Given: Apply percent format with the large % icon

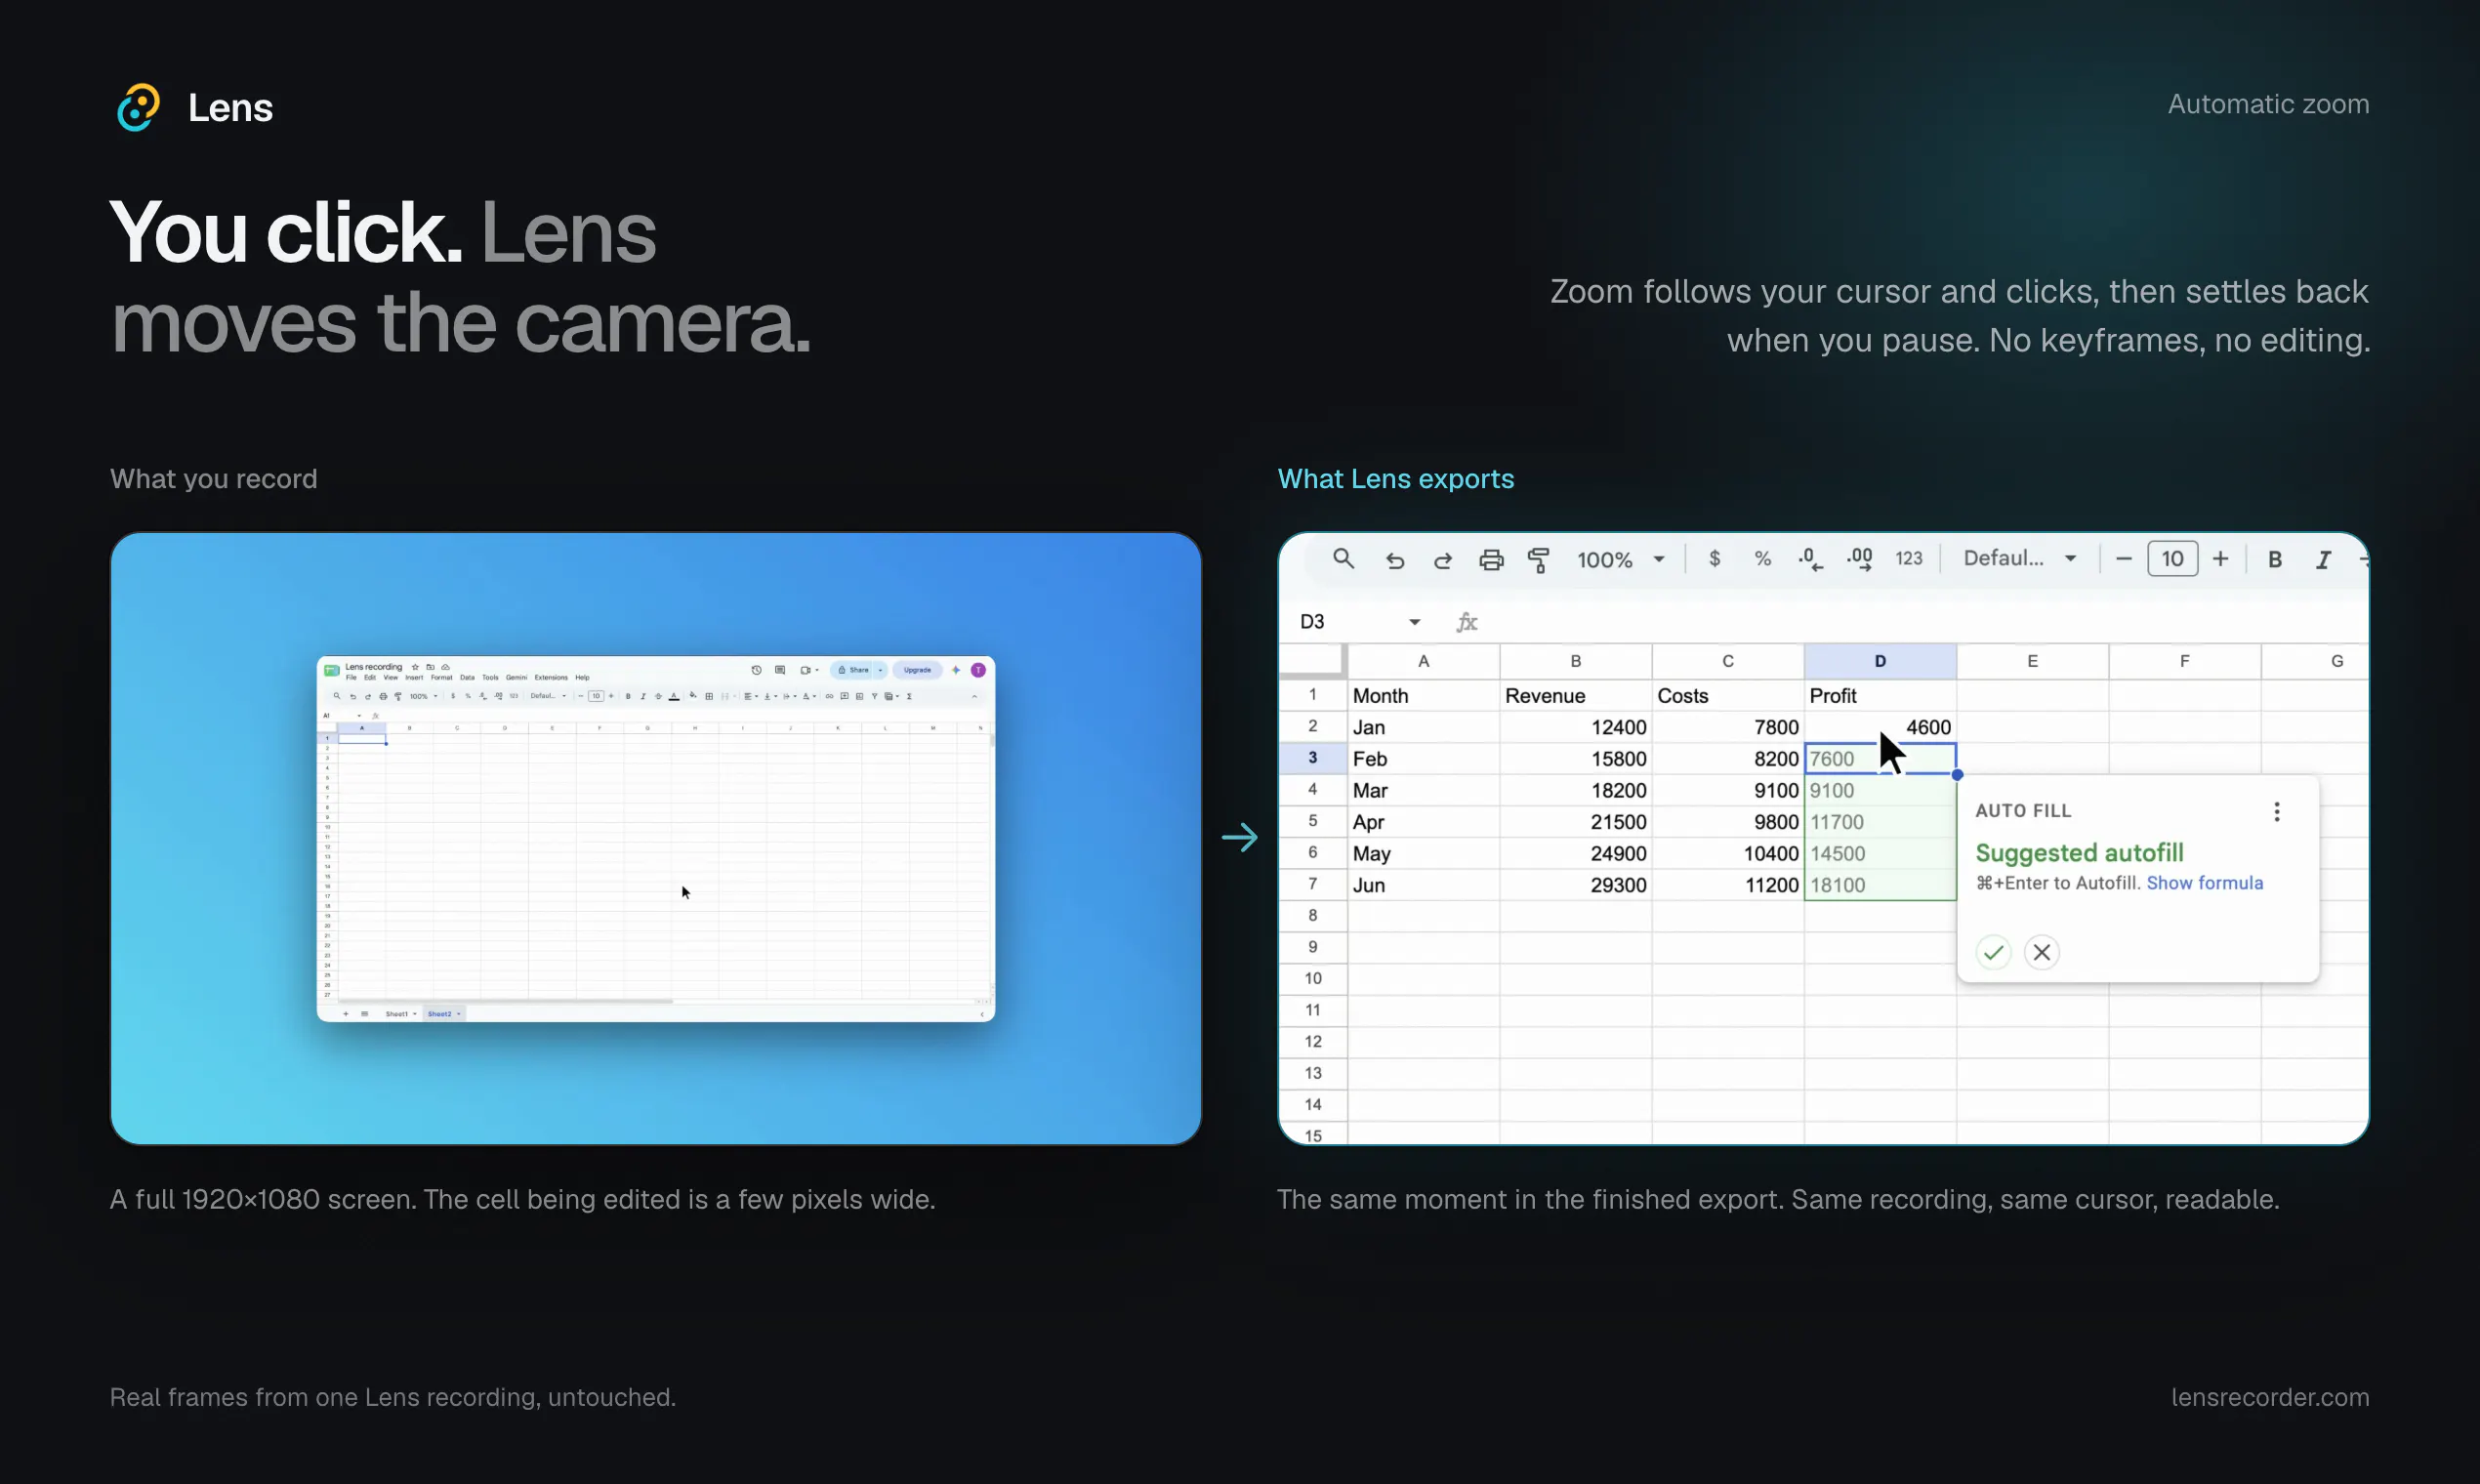Looking at the screenshot, I should (x=1762, y=558).
